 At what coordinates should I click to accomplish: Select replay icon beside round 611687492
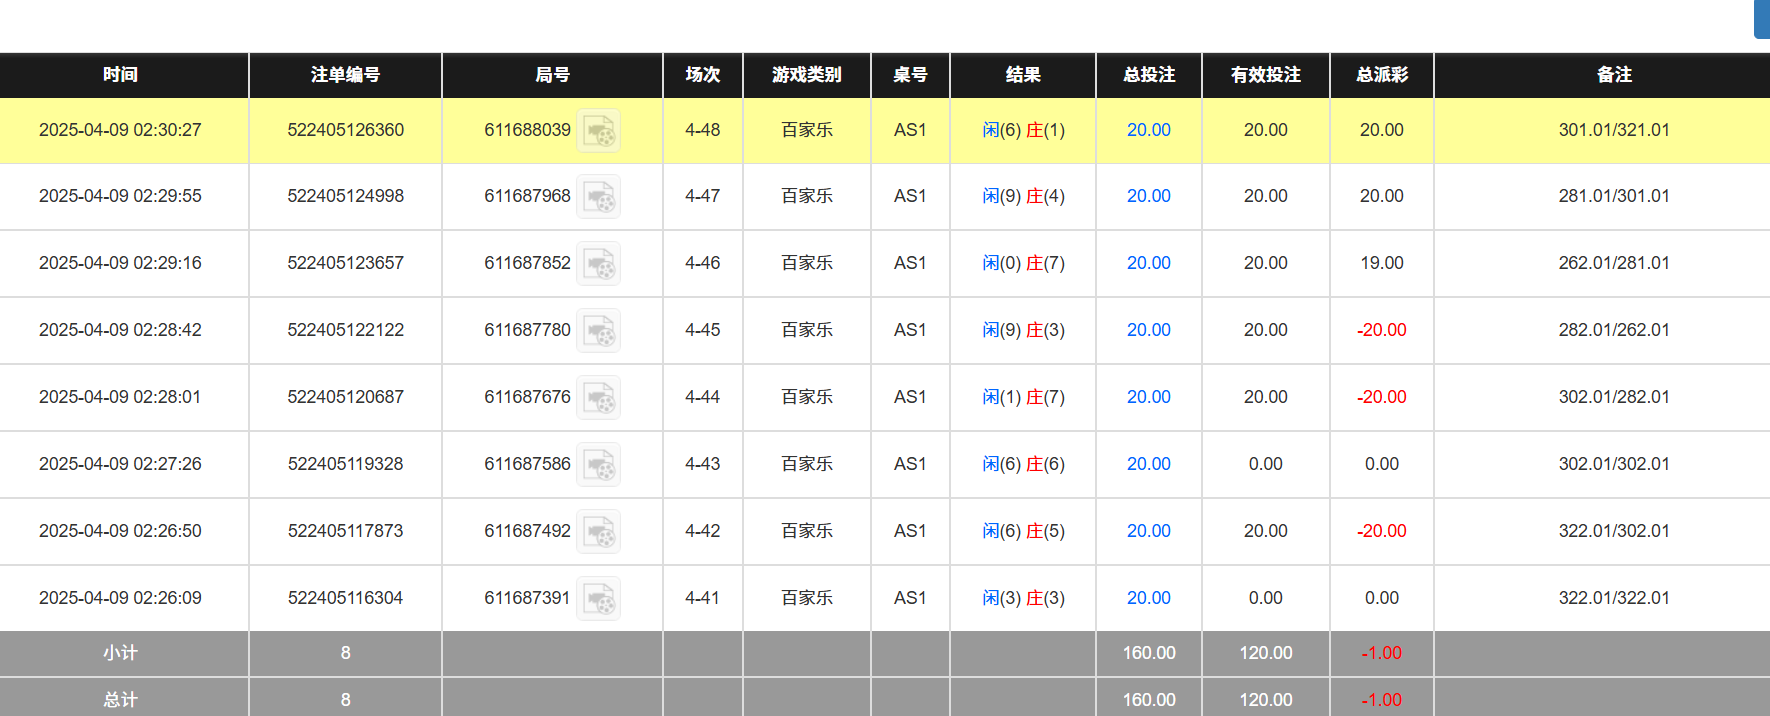pos(598,532)
